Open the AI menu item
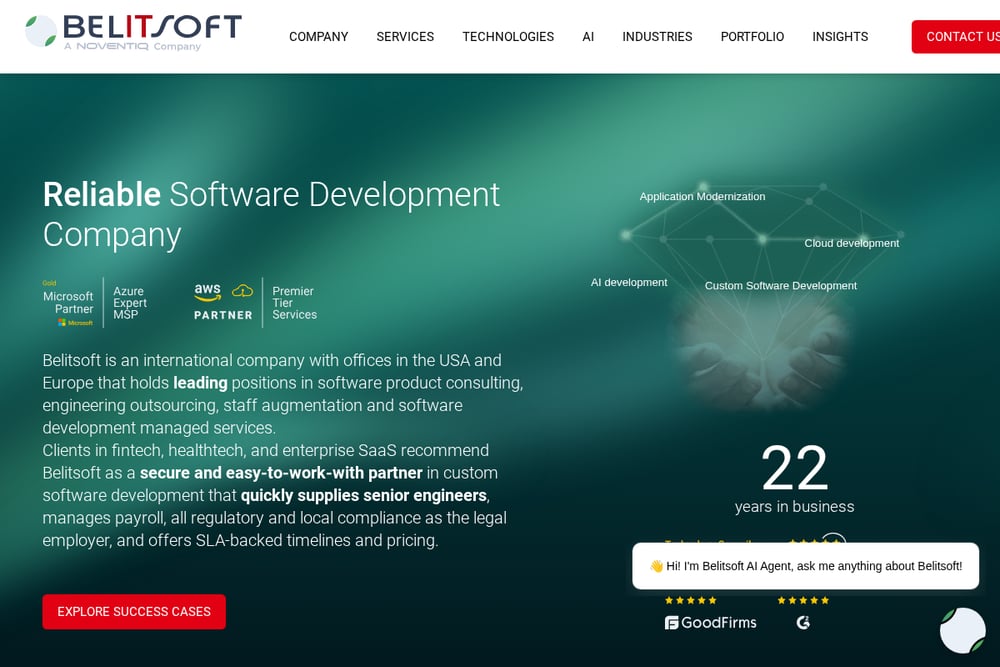This screenshot has width=1000, height=667. (x=588, y=37)
